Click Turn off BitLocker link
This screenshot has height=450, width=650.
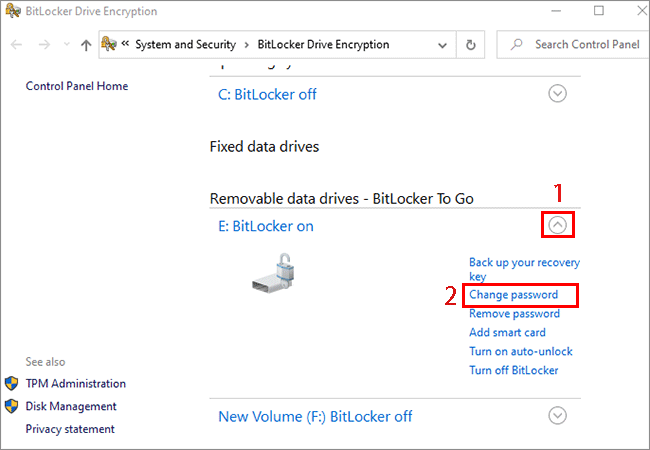pyautogui.click(x=513, y=370)
